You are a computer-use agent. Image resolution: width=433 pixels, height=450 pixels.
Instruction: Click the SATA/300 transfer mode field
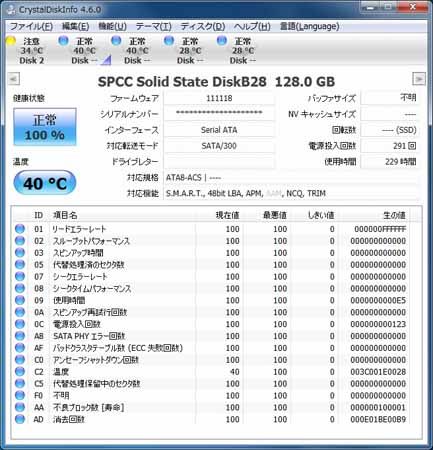tap(219, 146)
